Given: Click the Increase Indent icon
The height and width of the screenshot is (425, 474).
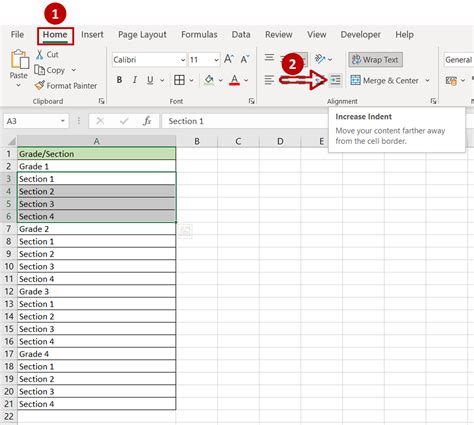Looking at the screenshot, I should pyautogui.click(x=335, y=80).
